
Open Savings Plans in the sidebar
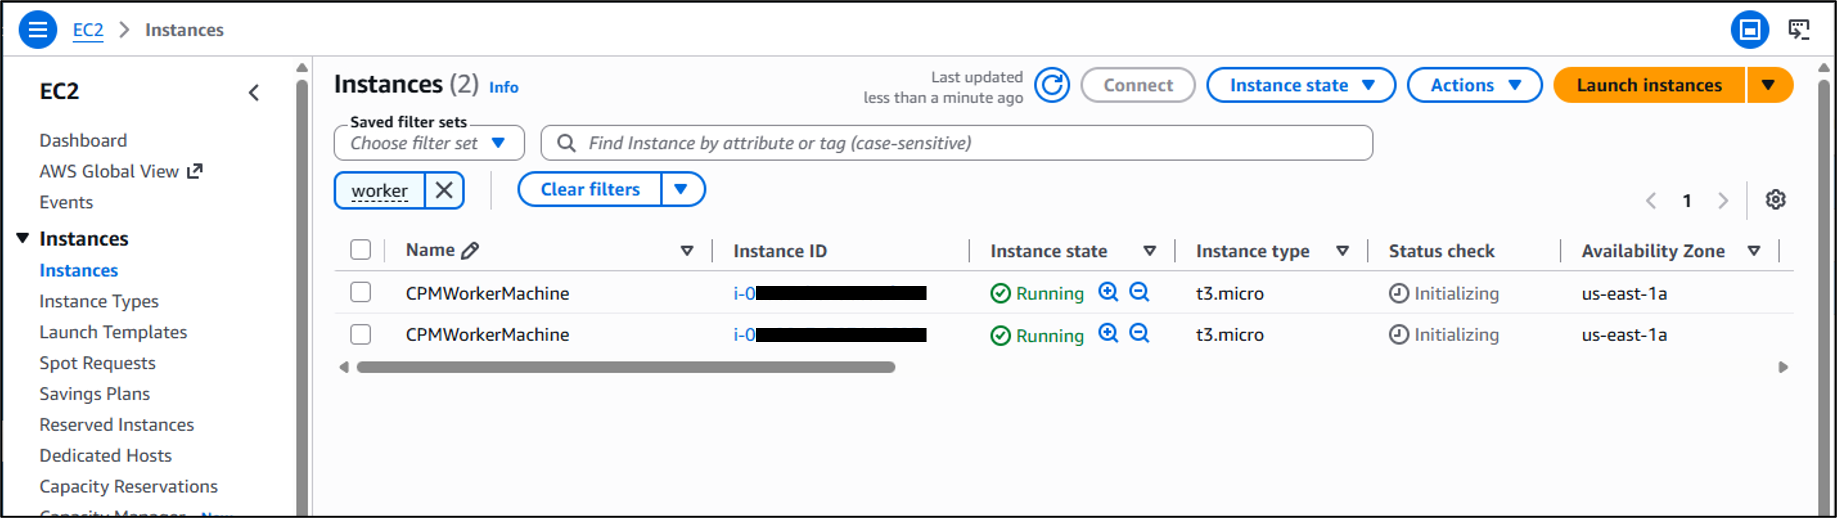[x=94, y=394]
